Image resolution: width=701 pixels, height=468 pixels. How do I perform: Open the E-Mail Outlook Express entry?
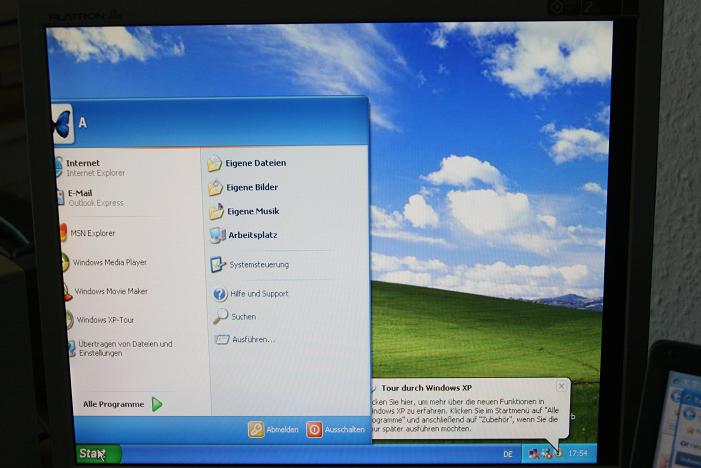point(91,198)
